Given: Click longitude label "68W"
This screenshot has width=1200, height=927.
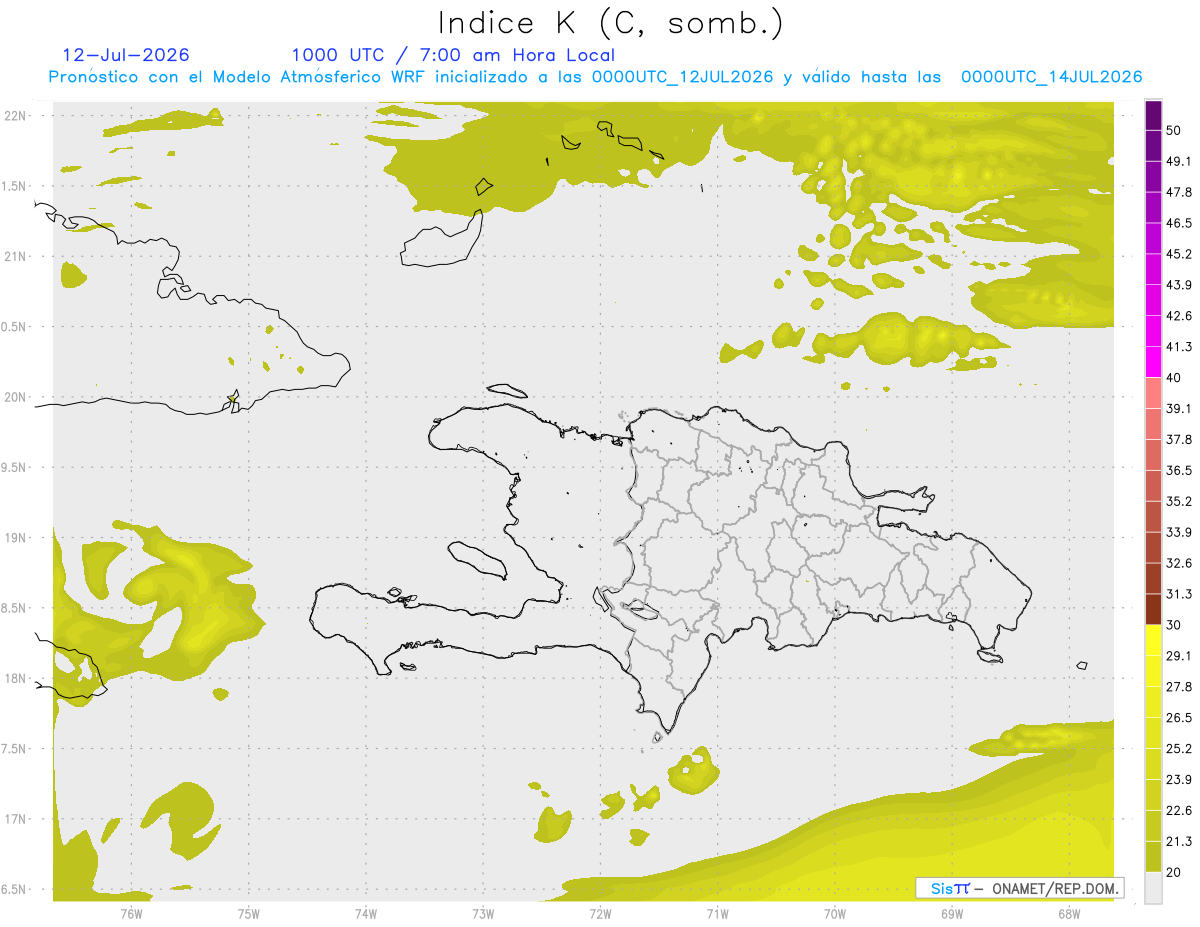Looking at the screenshot, I should [x=1069, y=913].
